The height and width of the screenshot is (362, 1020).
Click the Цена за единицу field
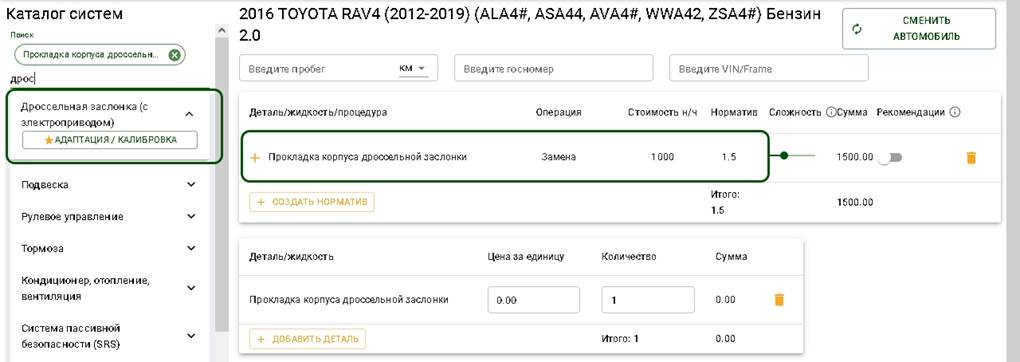pos(533,300)
